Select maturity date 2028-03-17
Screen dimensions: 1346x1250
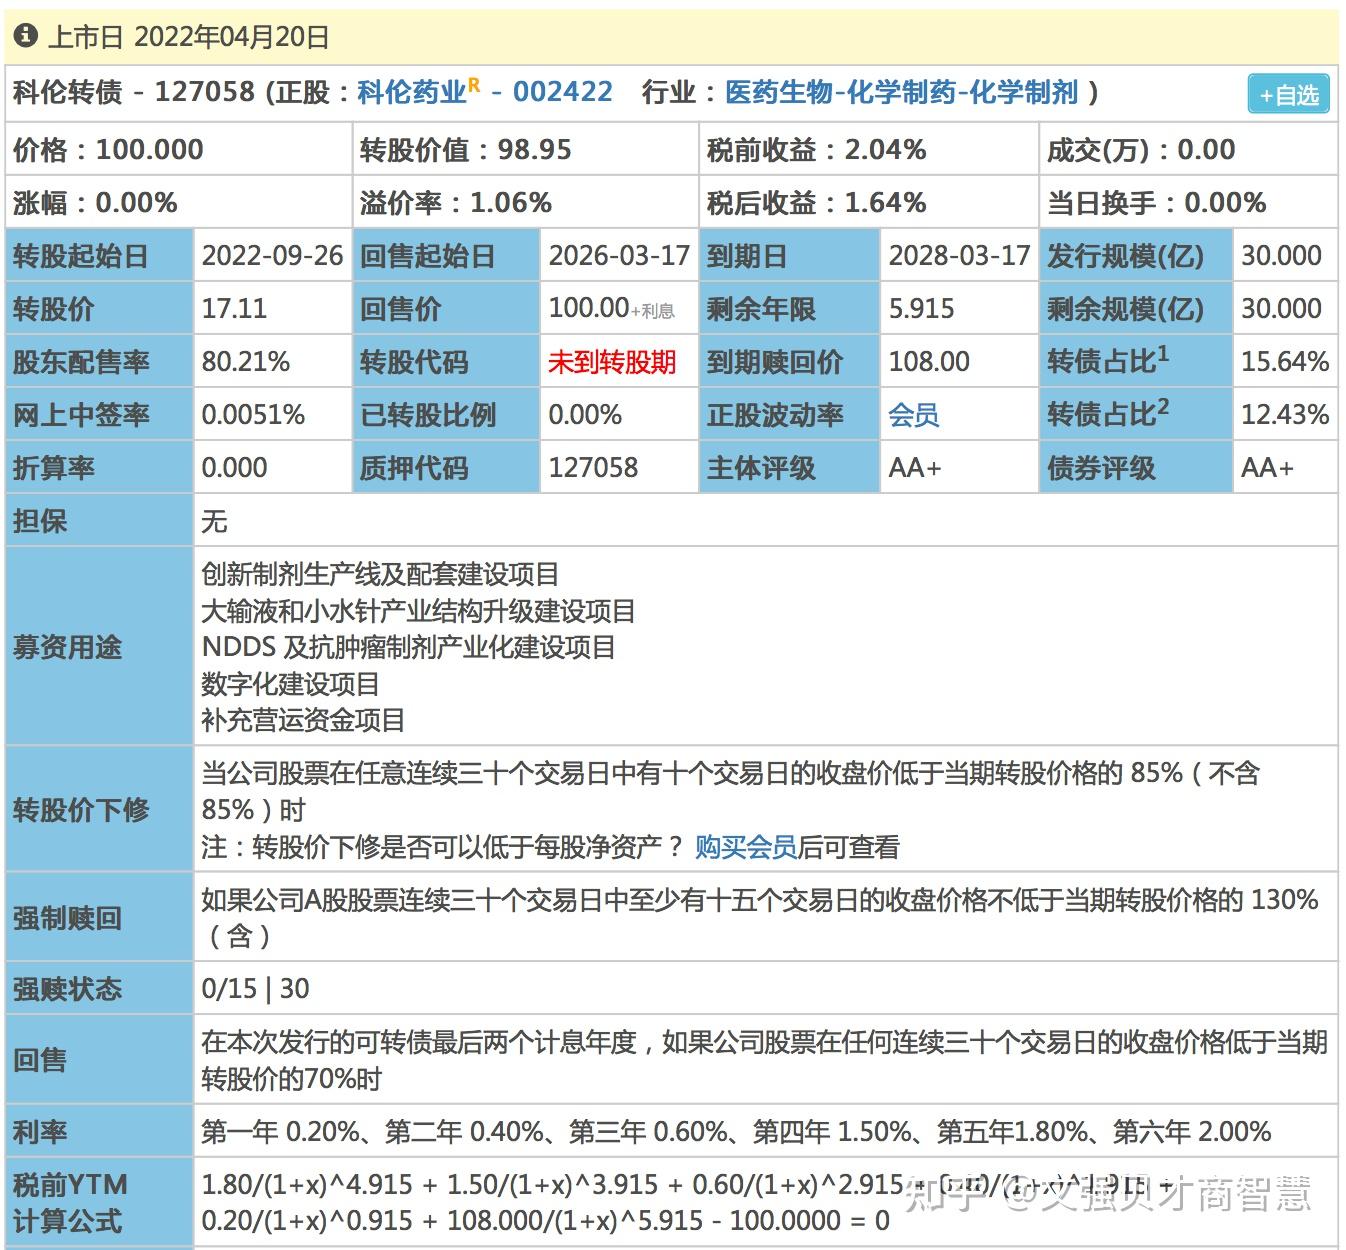pos(959,256)
